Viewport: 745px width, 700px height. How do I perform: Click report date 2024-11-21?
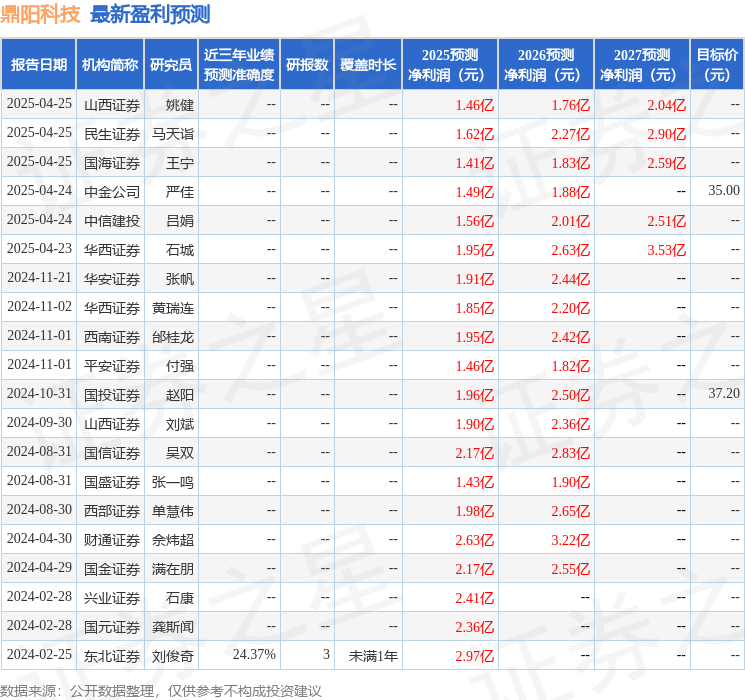coord(39,277)
